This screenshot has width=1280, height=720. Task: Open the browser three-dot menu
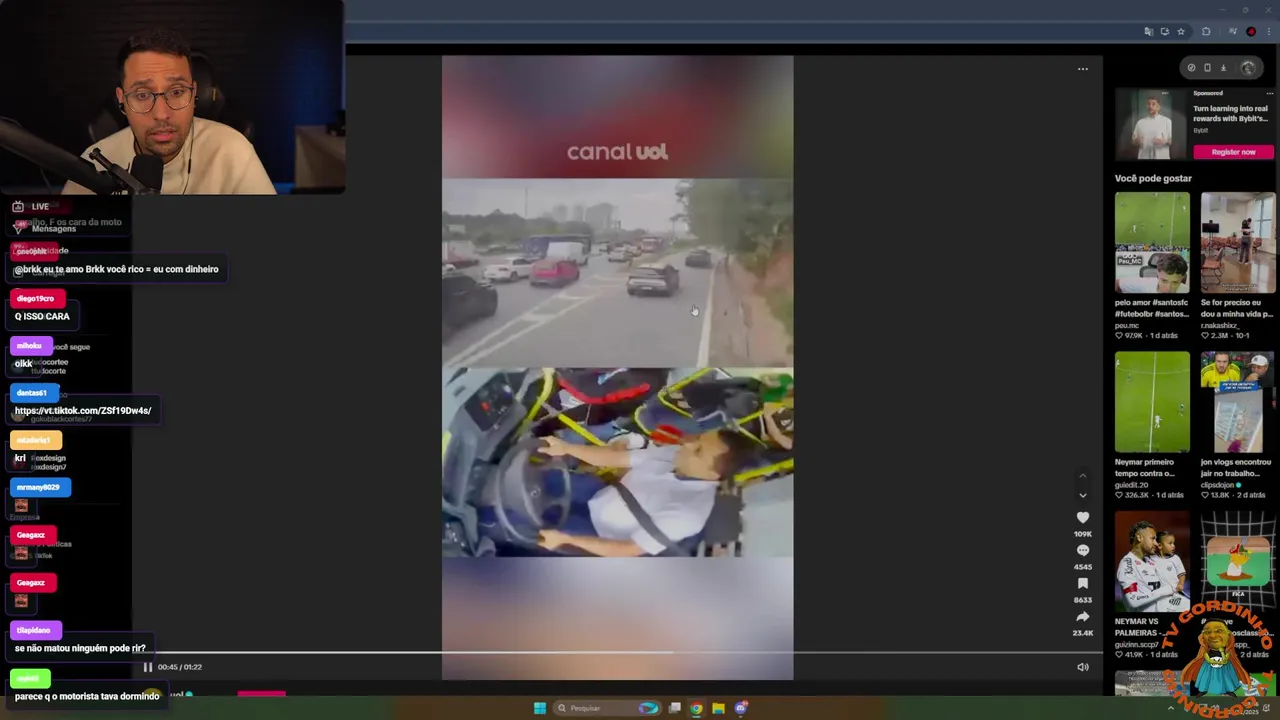click(x=1268, y=32)
